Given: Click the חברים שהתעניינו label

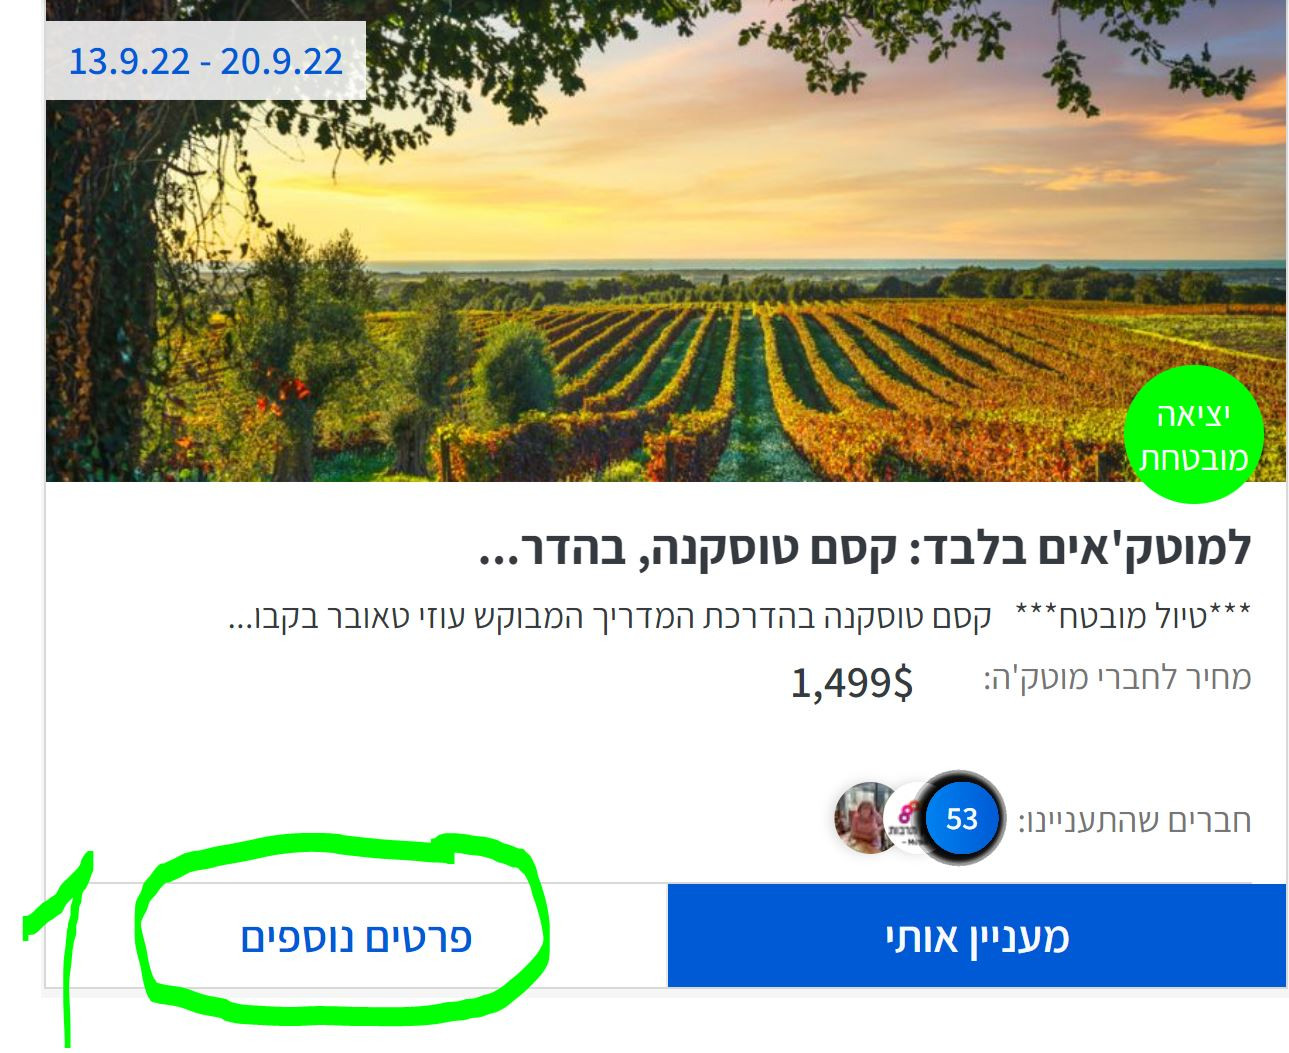Looking at the screenshot, I should (x=1135, y=821).
